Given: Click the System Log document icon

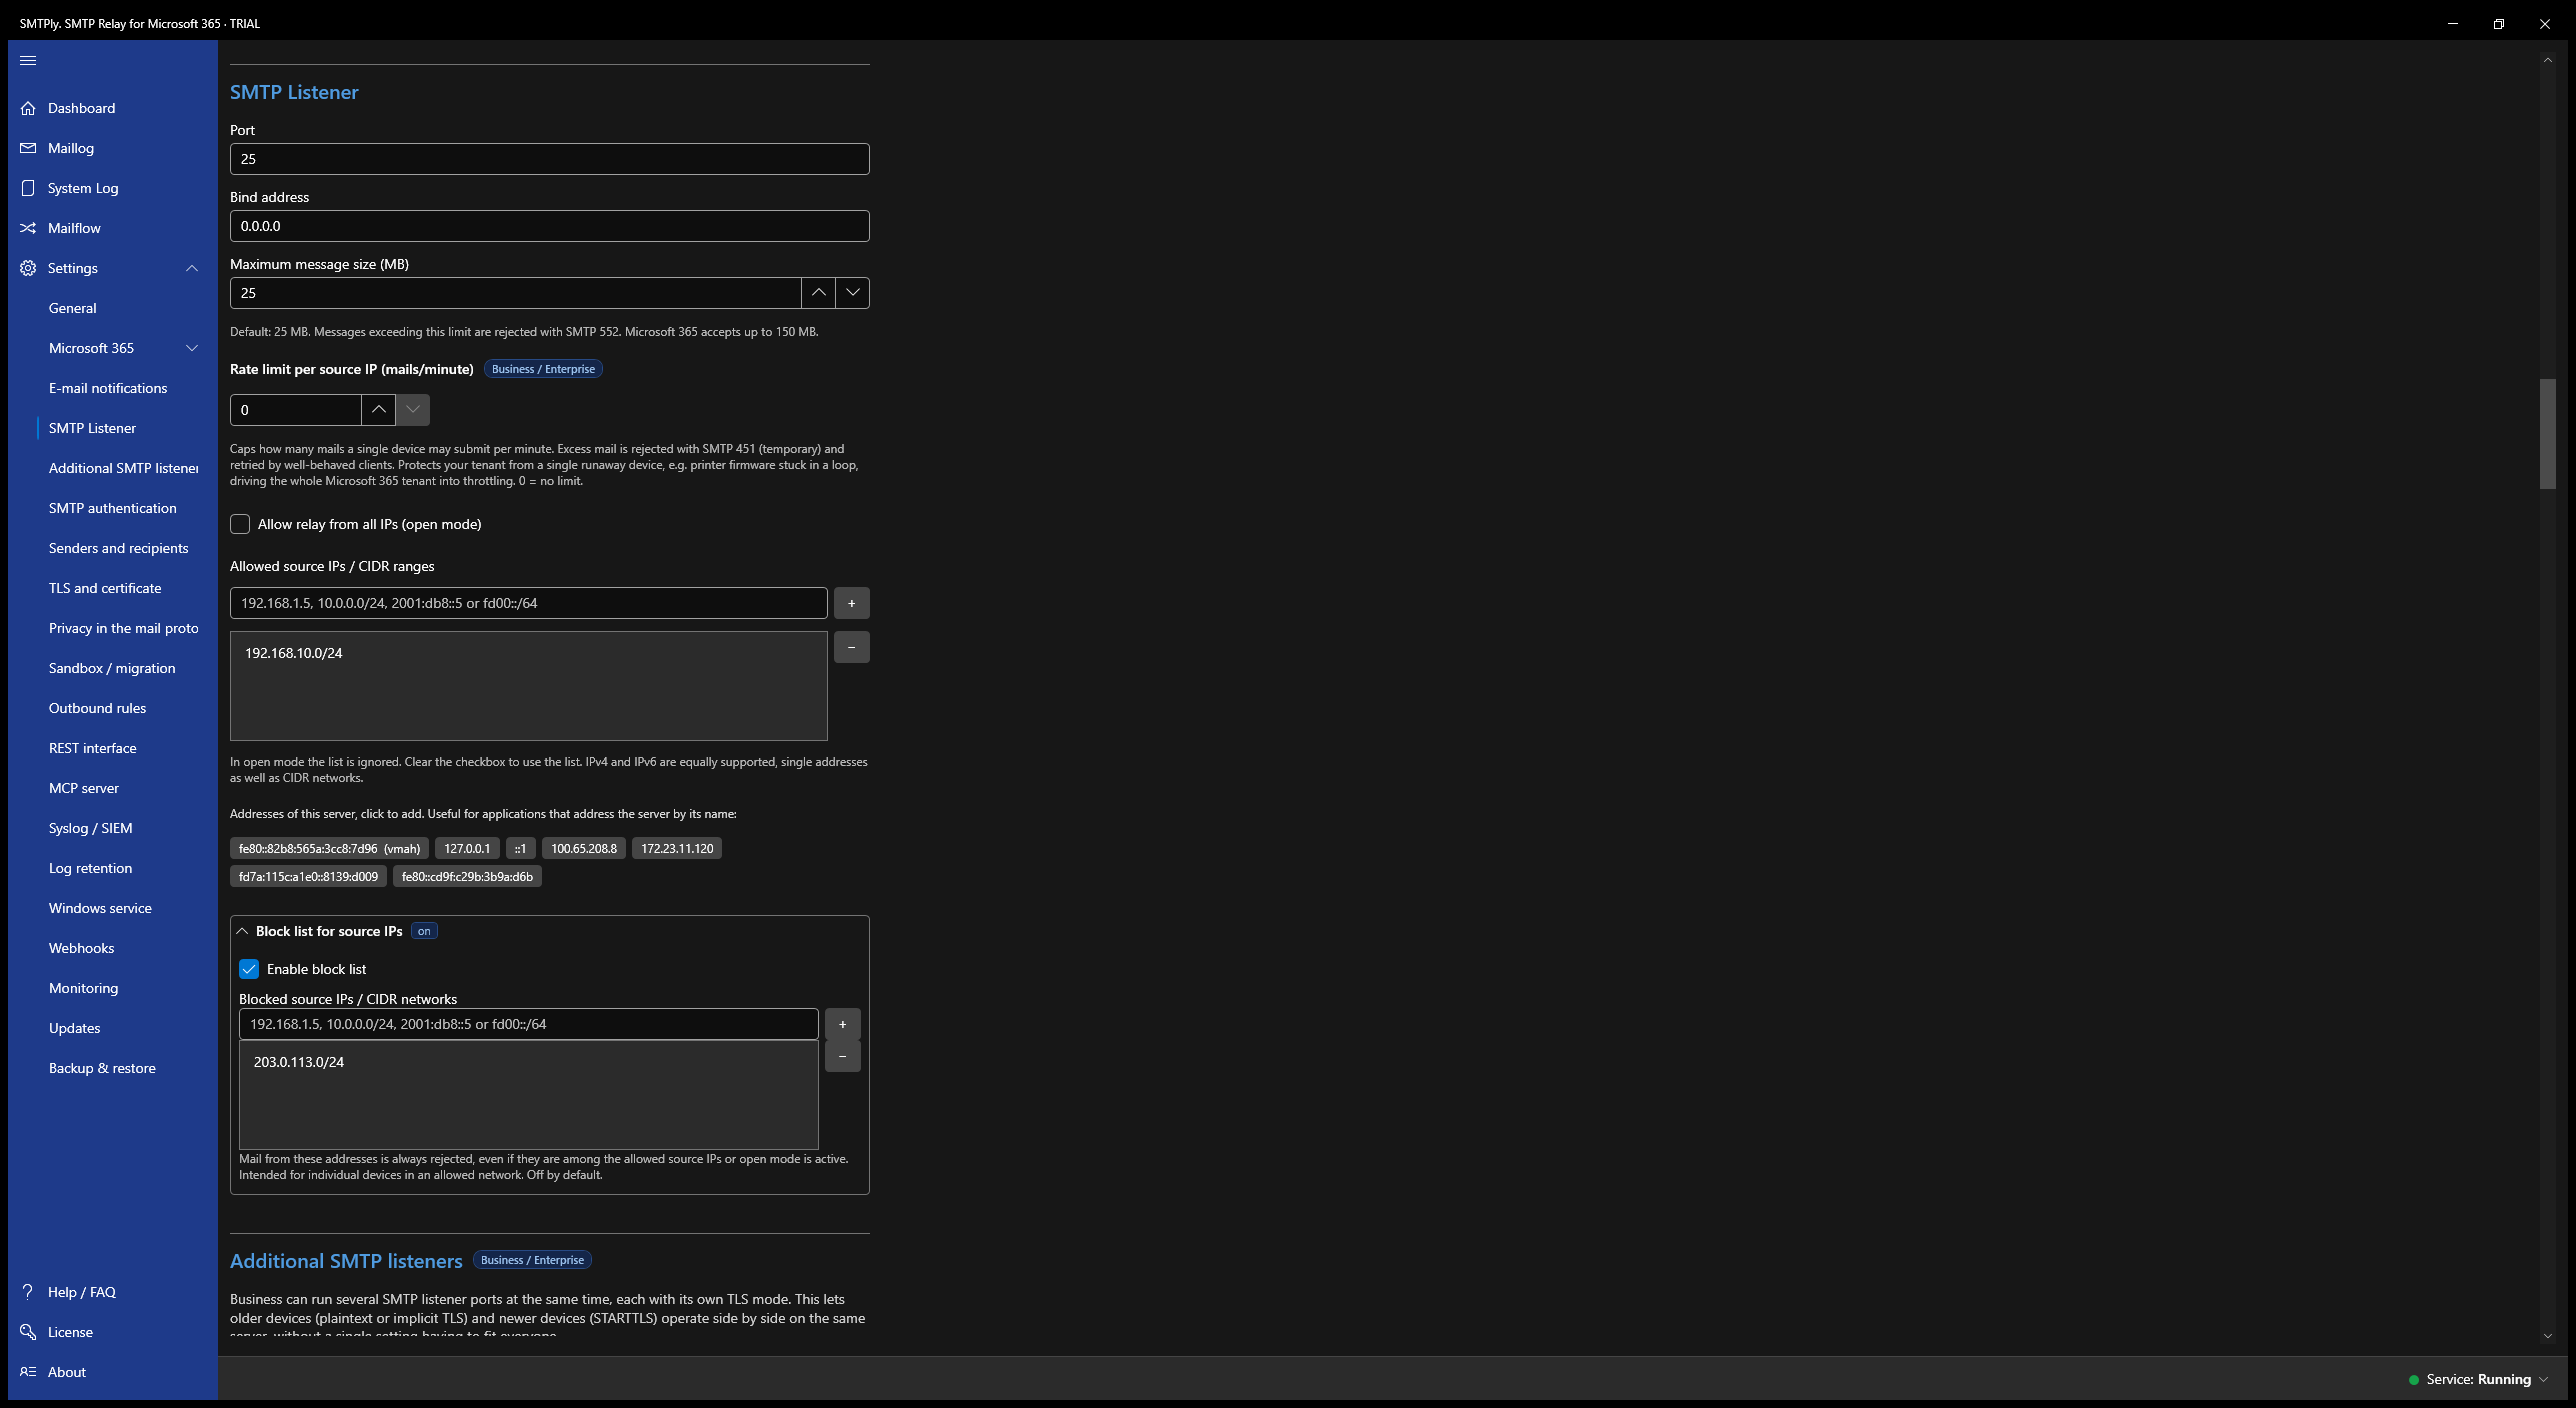Looking at the screenshot, I should pos(28,188).
